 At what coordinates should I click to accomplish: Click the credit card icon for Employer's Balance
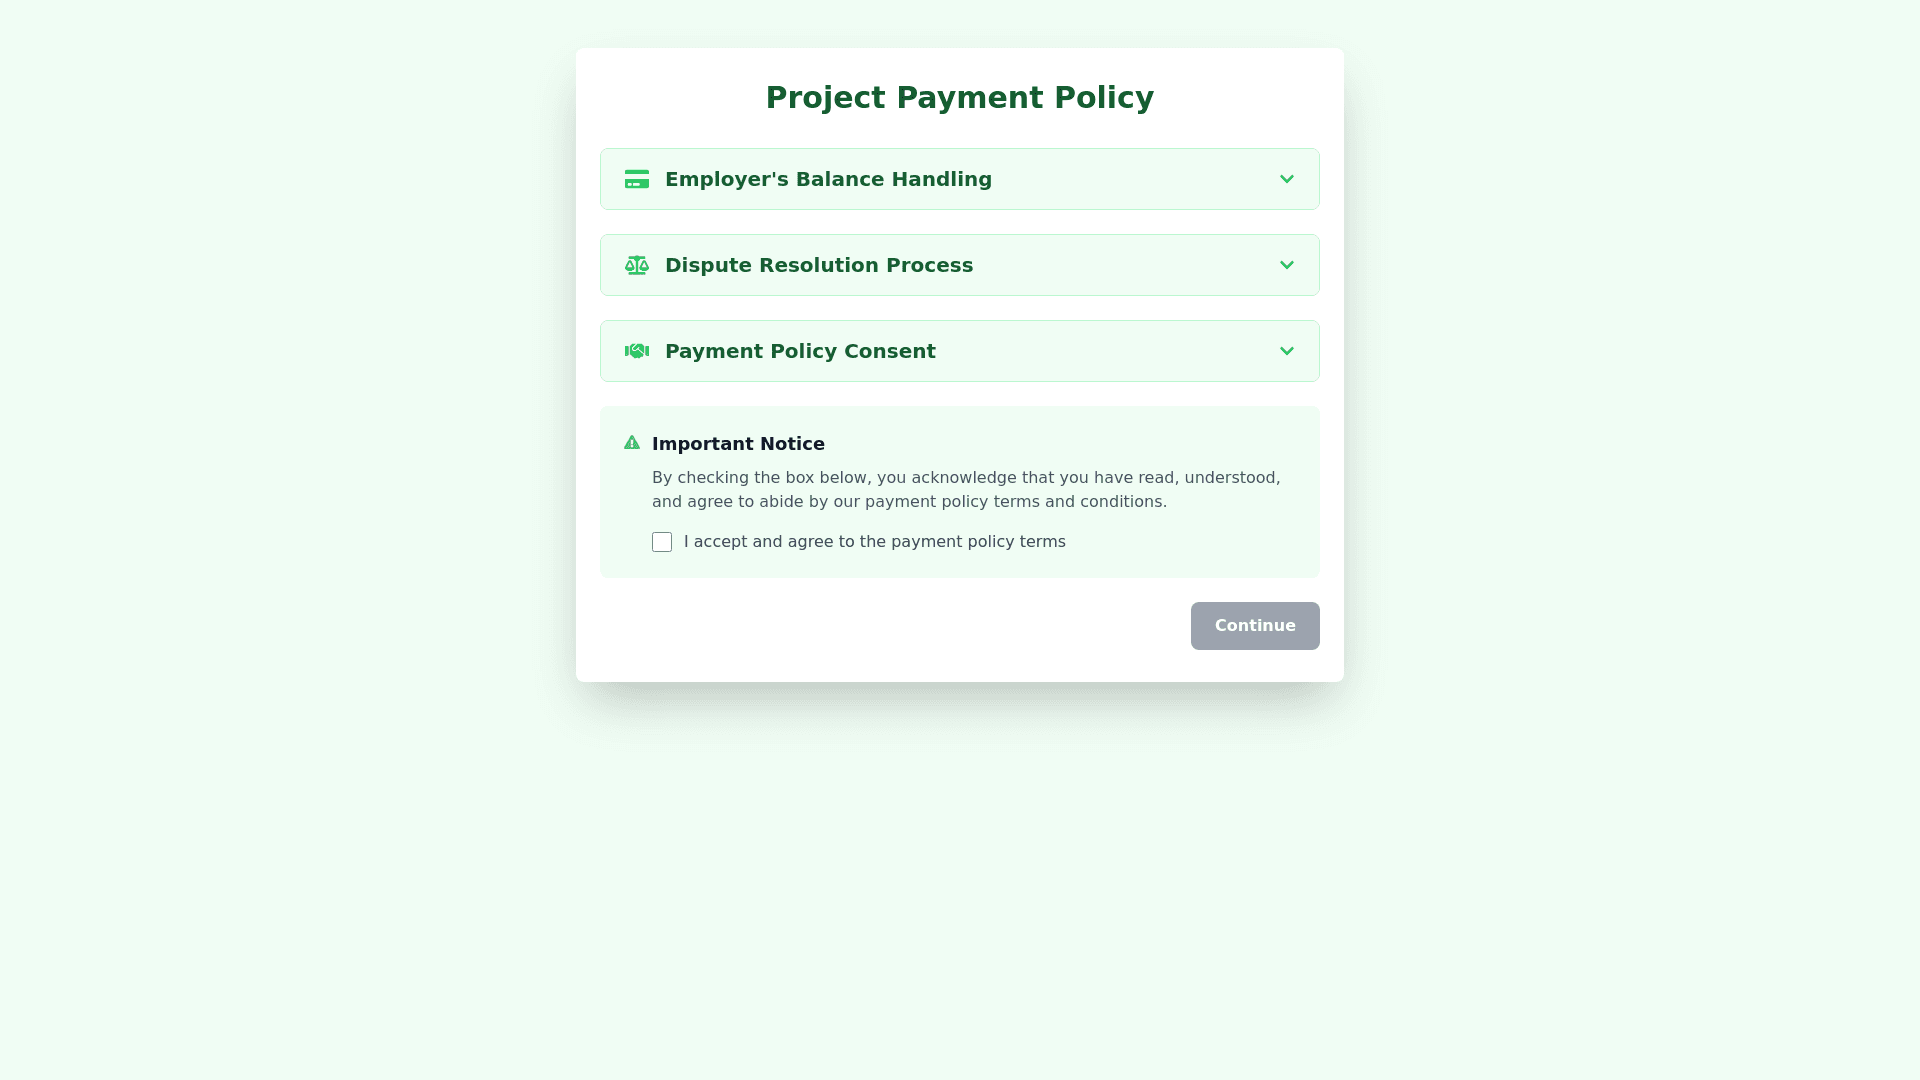coord(636,179)
